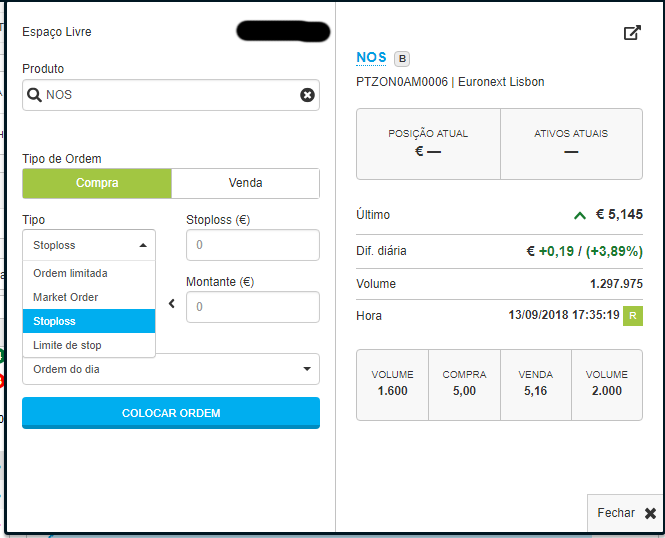Click the Espaço Livre label

(x=57, y=32)
